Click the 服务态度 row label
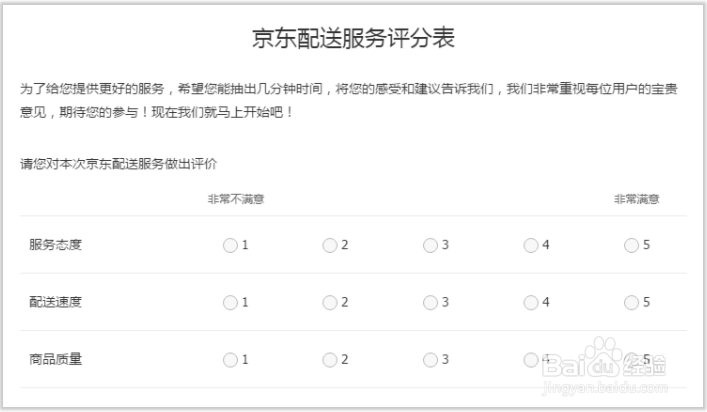Screen dimensions: 707x412 [55, 245]
